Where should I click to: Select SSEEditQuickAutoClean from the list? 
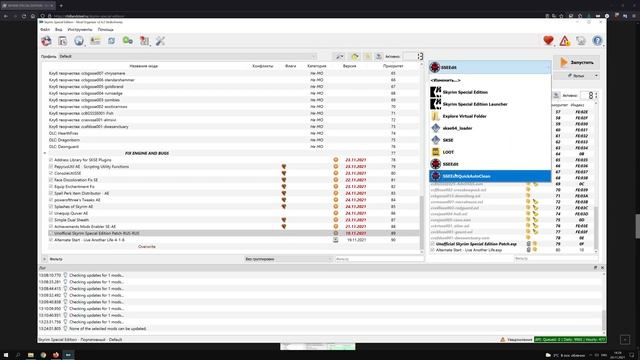490,176
